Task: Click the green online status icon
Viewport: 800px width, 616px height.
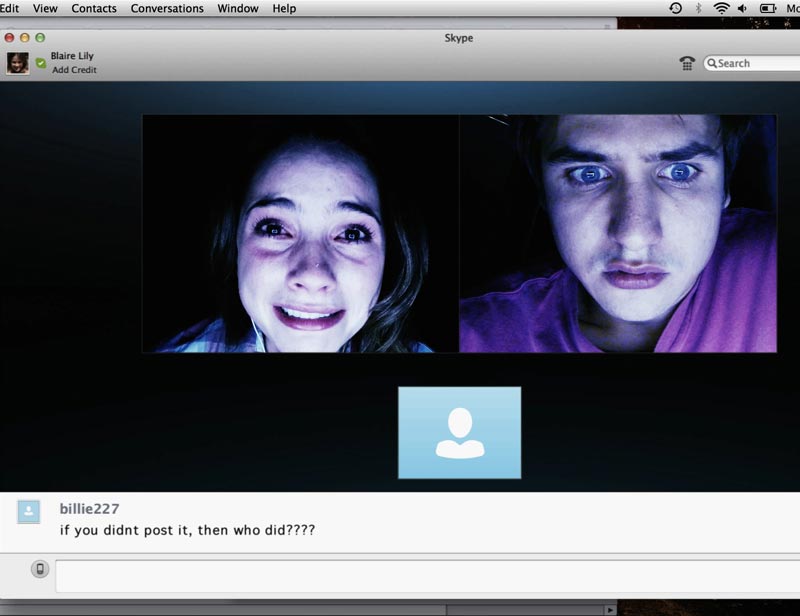Action: pyautogui.click(x=41, y=63)
